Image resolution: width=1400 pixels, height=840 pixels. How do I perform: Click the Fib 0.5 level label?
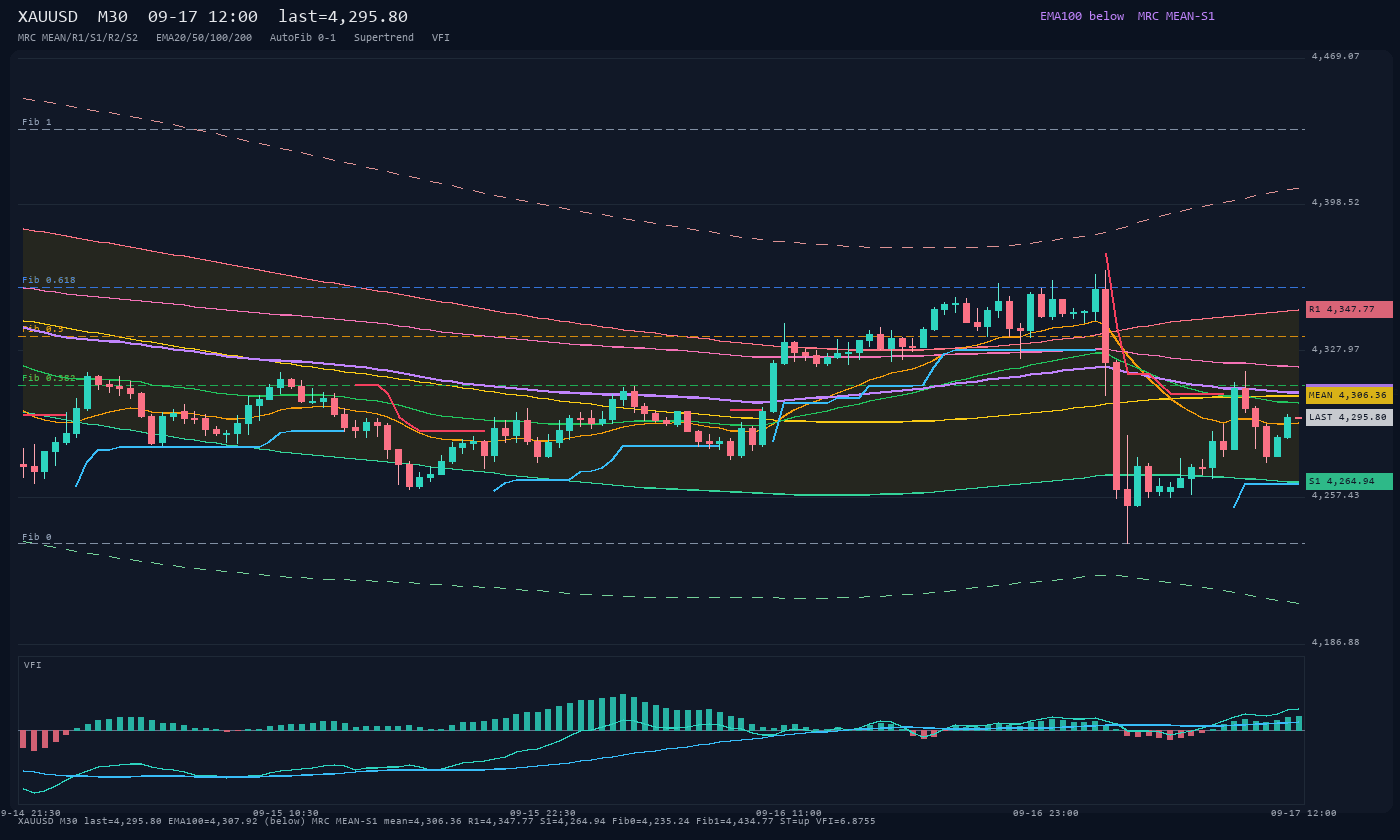point(43,329)
